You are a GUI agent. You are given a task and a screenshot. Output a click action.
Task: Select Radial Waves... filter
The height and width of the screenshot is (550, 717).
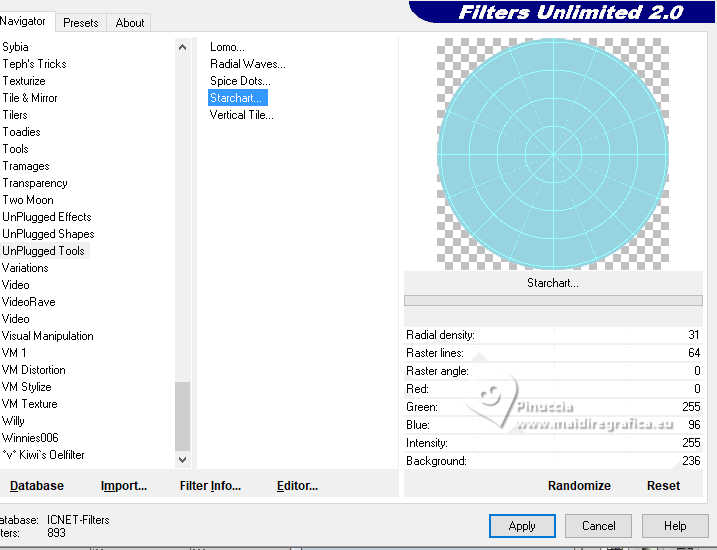point(247,64)
